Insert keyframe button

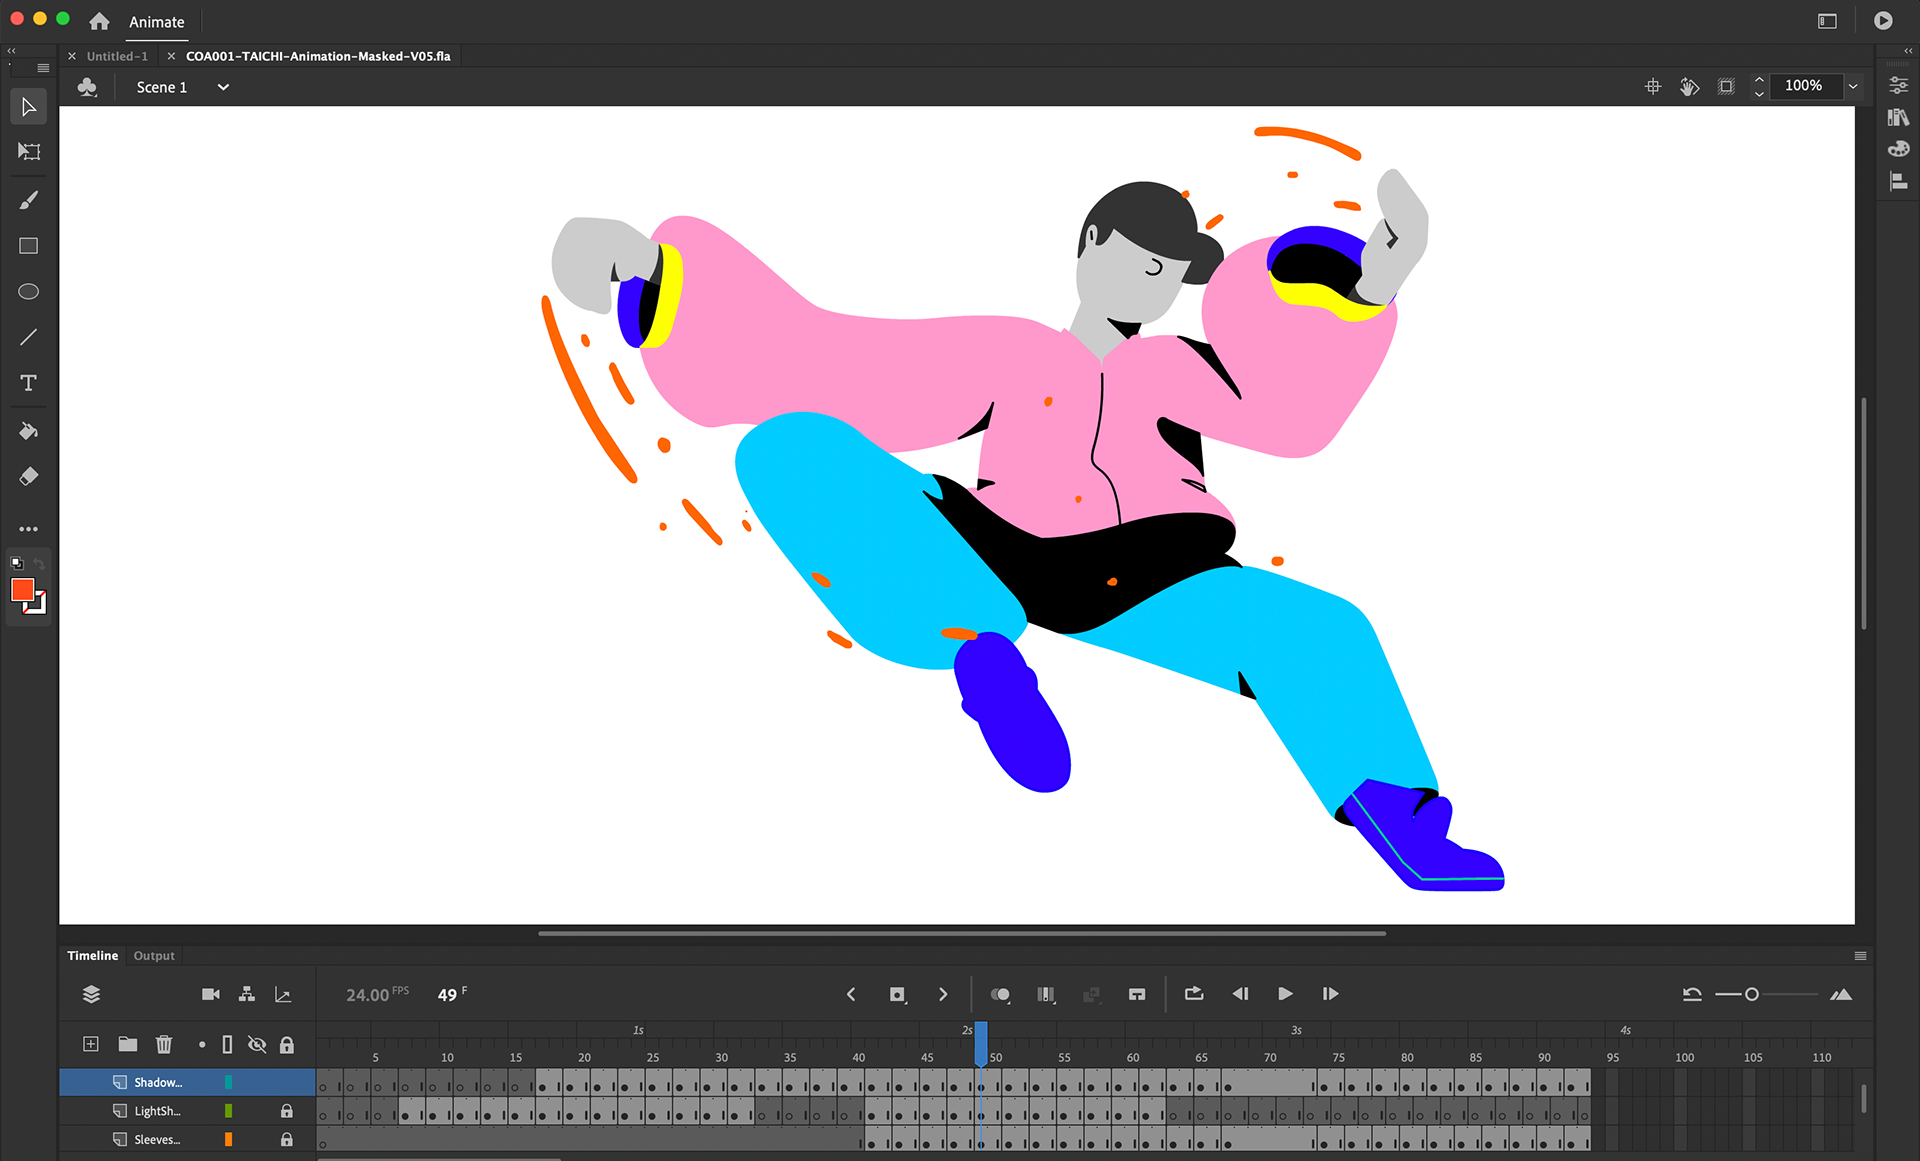[x=898, y=994]
